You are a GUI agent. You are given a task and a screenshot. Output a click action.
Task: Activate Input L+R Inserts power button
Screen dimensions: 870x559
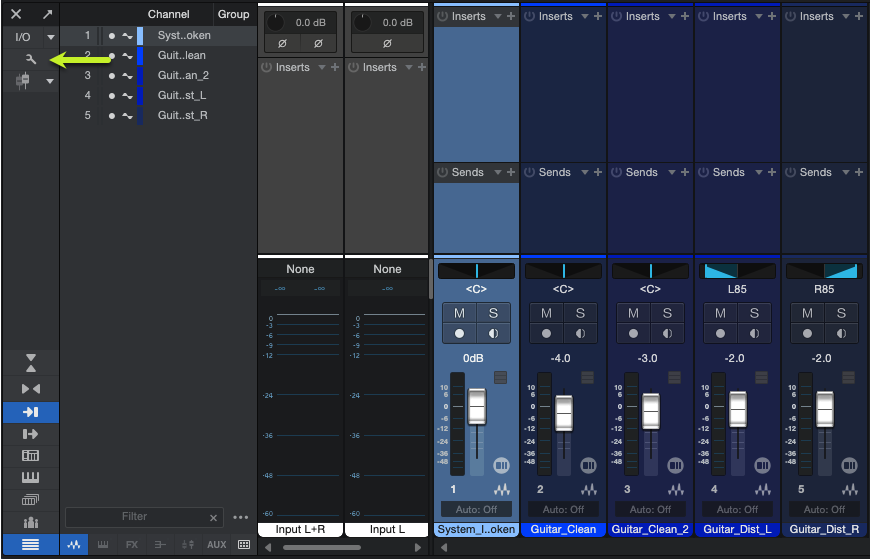[267, 67]
